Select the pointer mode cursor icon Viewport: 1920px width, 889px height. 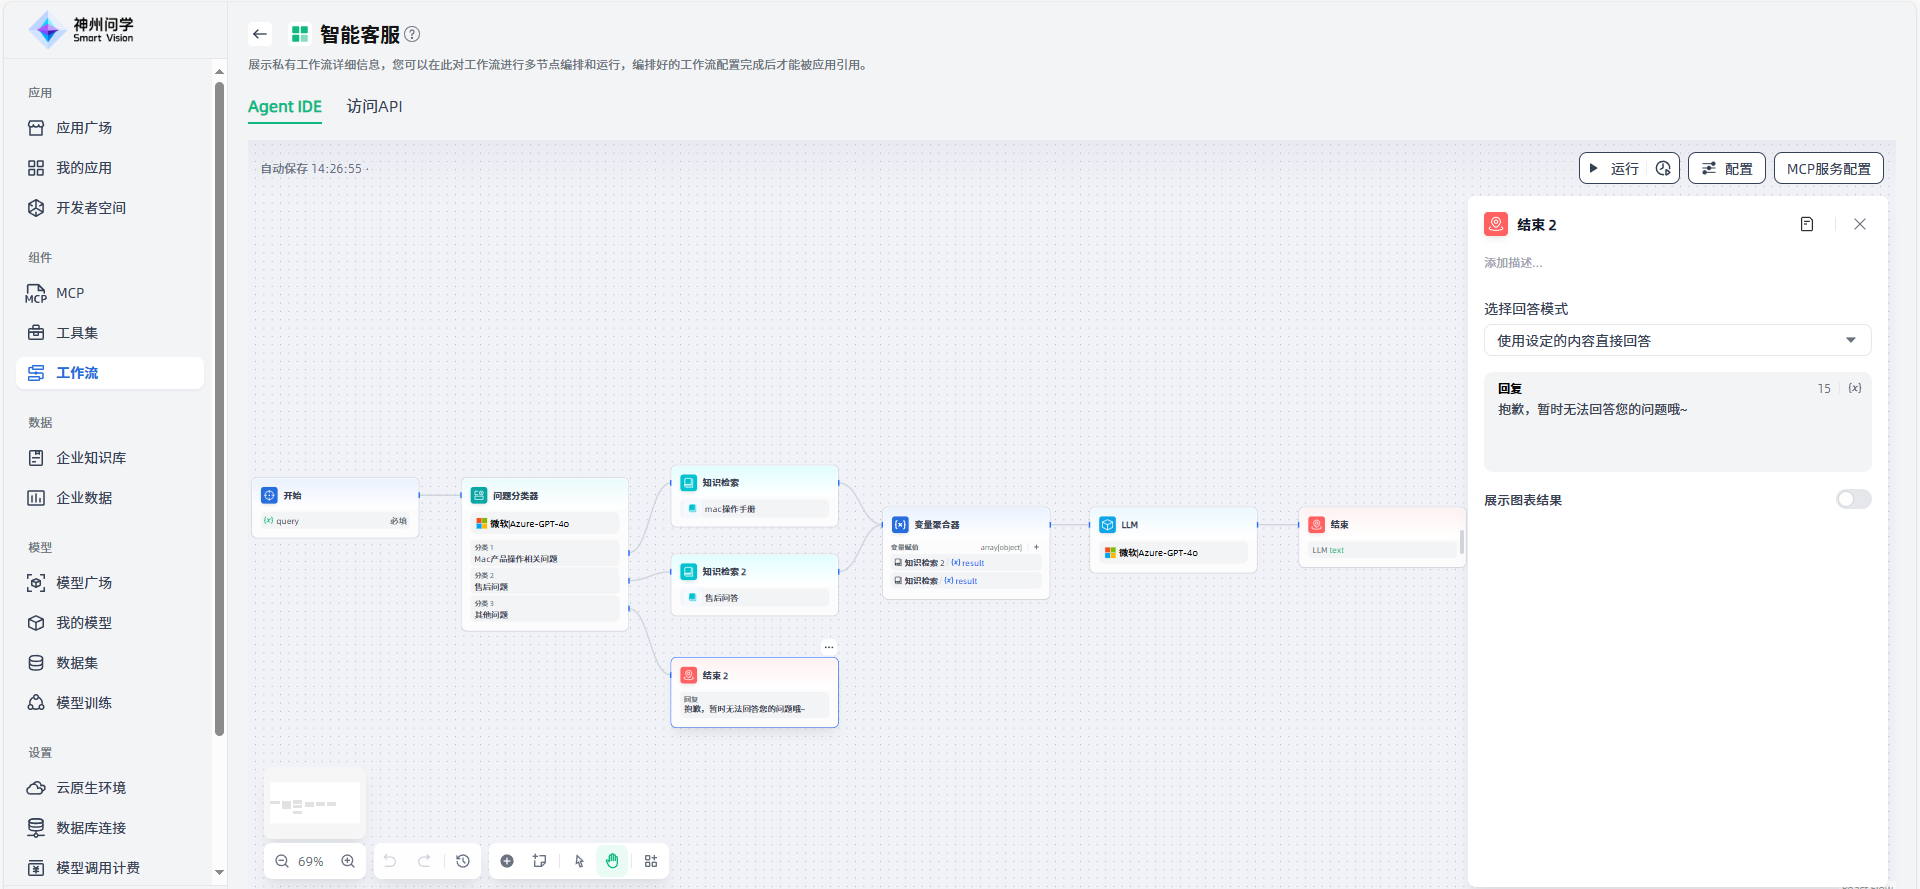coord(579,861)
